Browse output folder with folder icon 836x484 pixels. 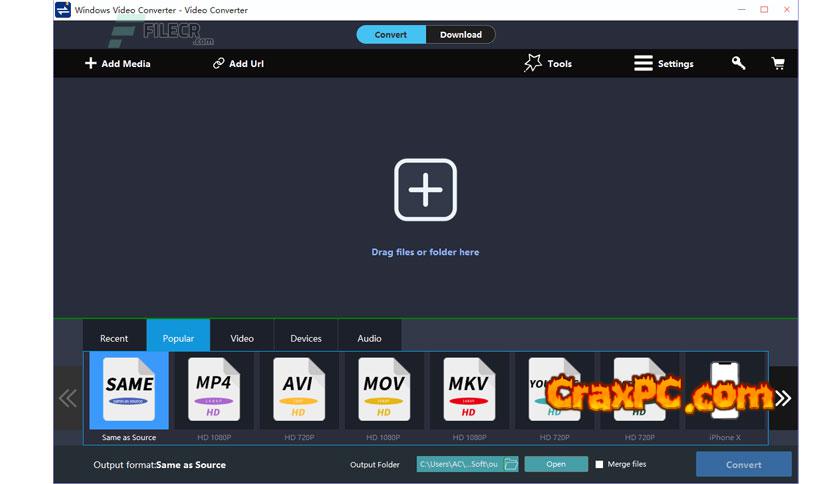[511, 464]
